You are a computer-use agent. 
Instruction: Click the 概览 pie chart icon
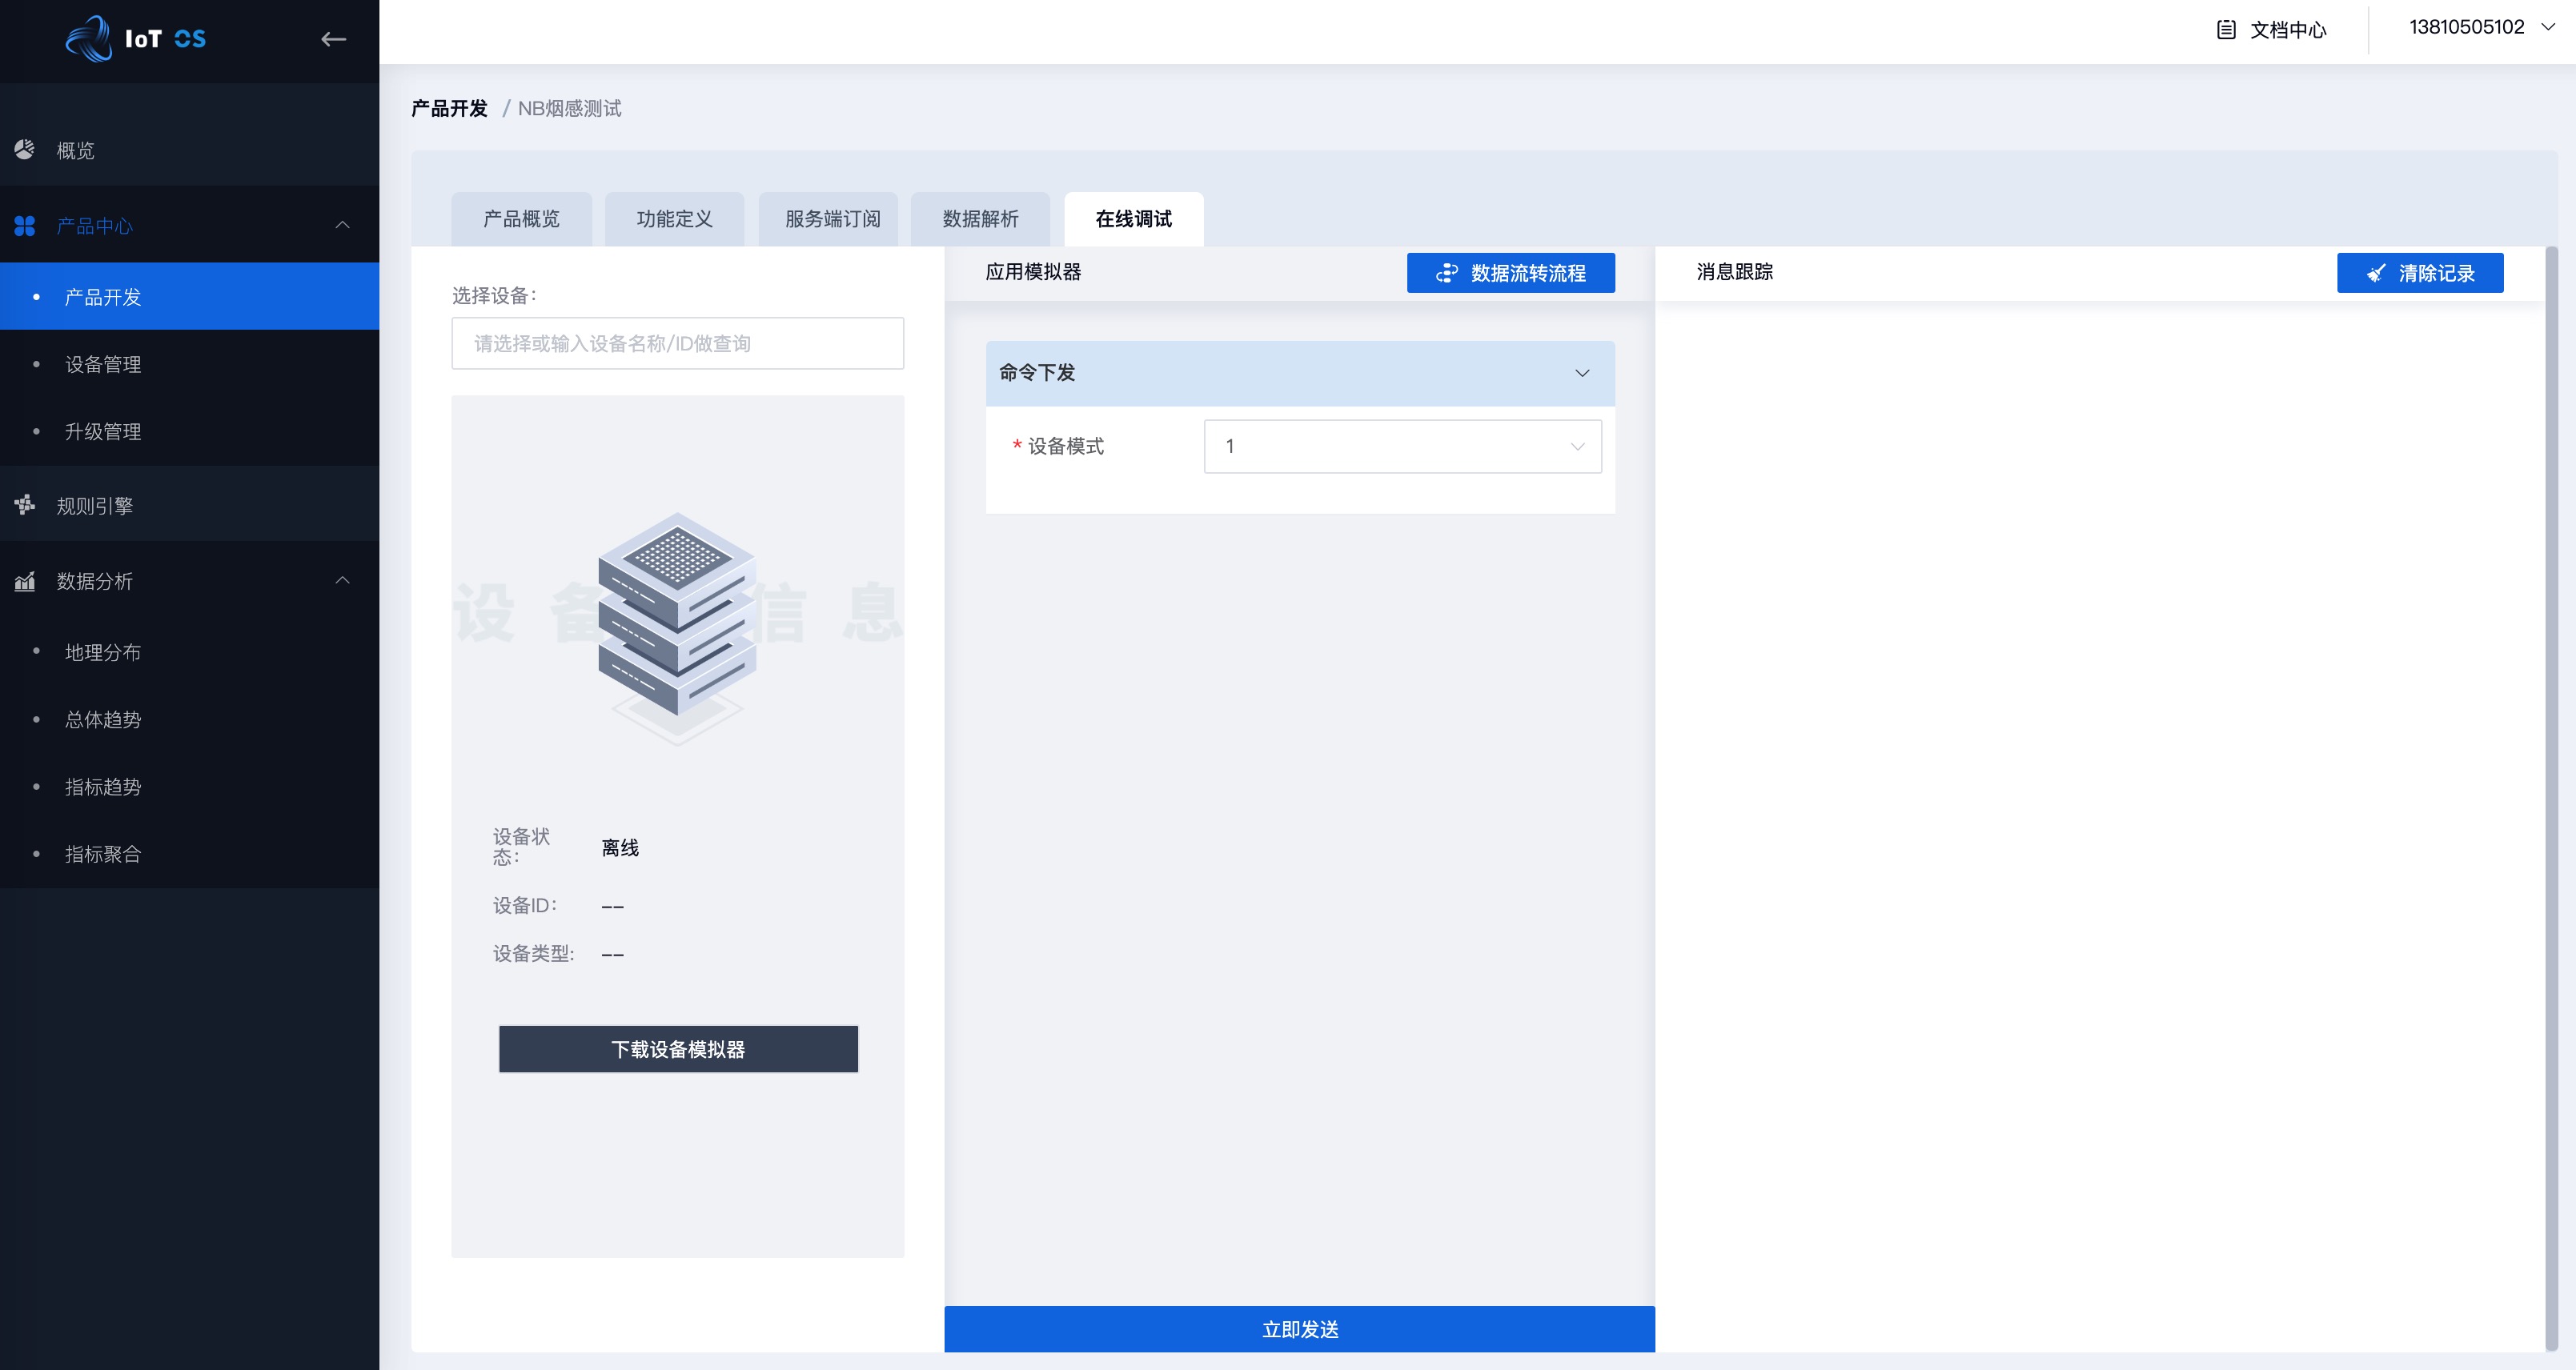click(25, 150)
